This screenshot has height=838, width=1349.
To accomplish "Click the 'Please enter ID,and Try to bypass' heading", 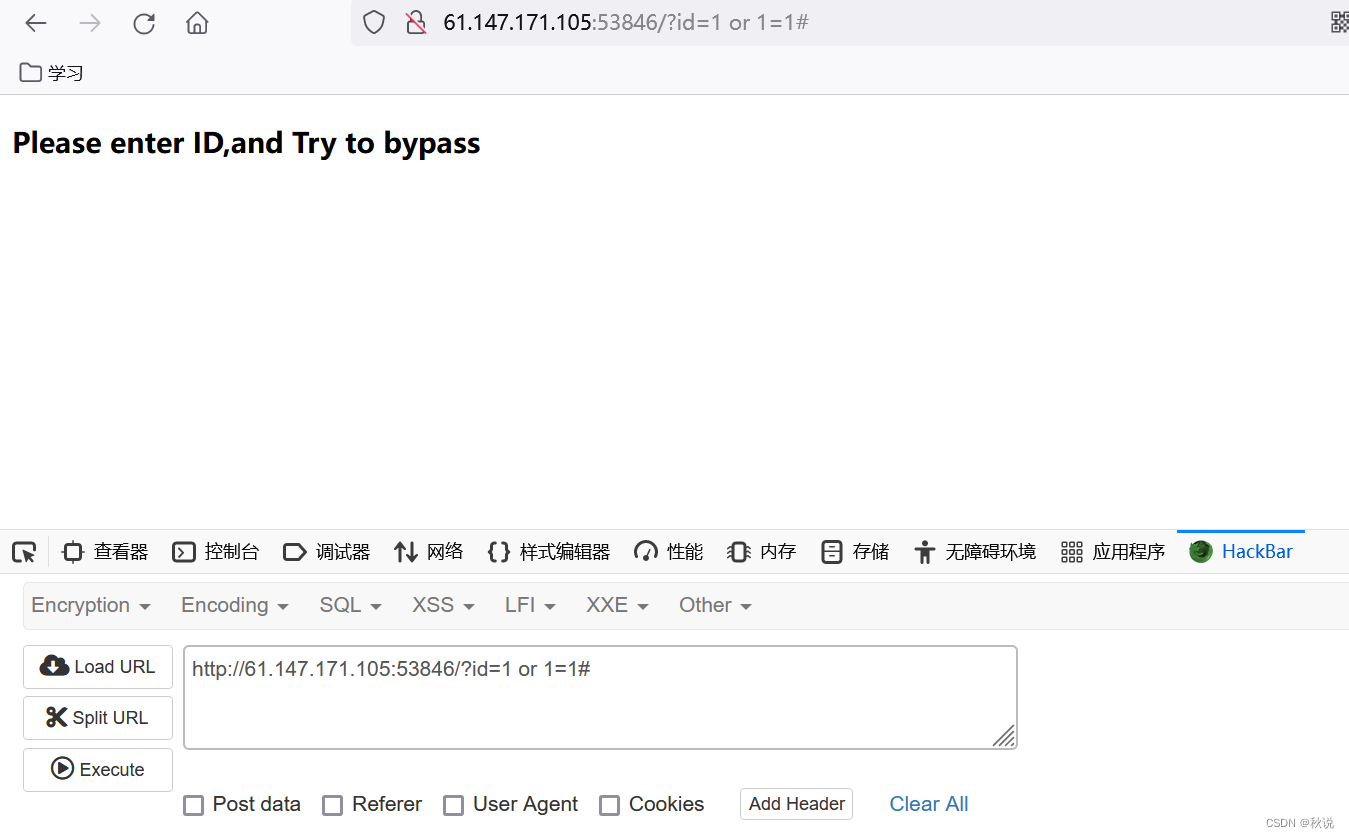I will [x=246, y=143].
